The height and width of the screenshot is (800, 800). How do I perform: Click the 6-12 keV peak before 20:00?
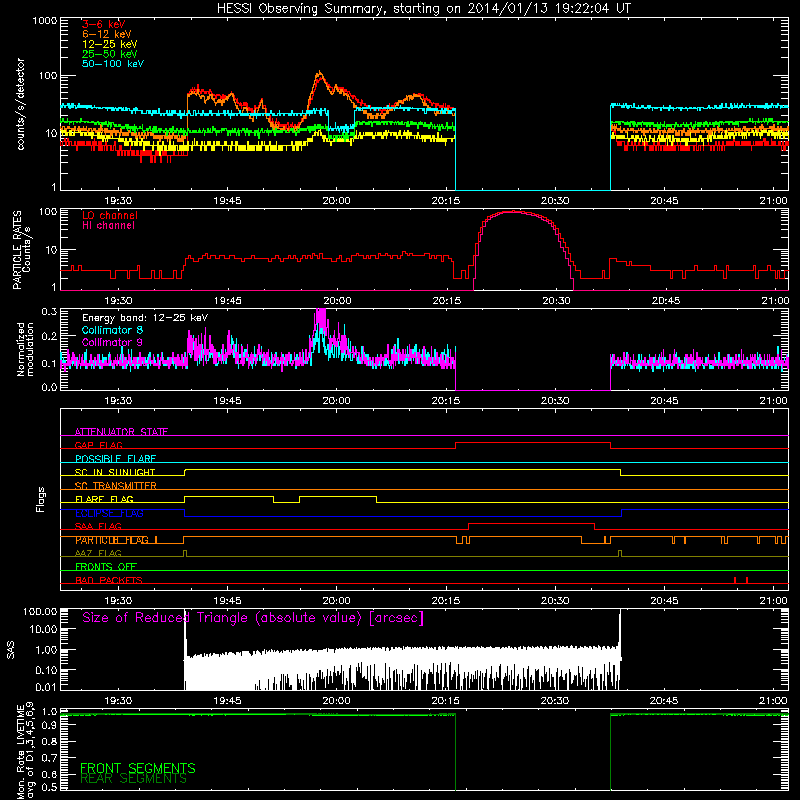click(319, 74)
